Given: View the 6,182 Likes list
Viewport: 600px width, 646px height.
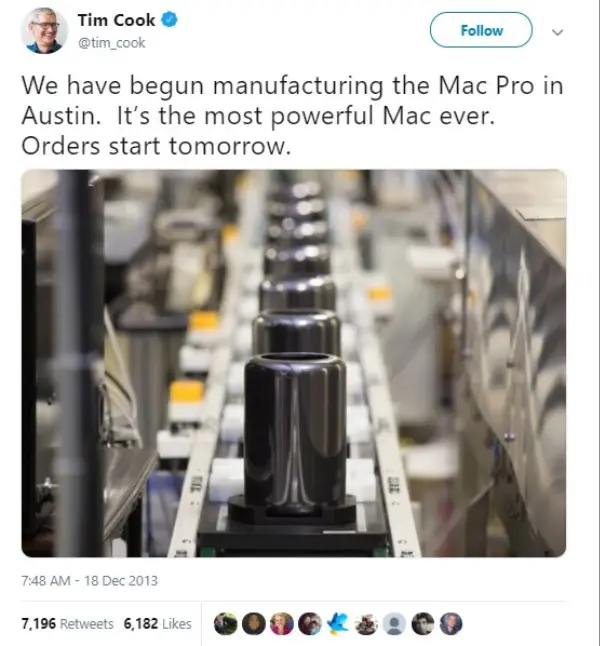Looking at the screenshot, I should click(x=157, y=624).
